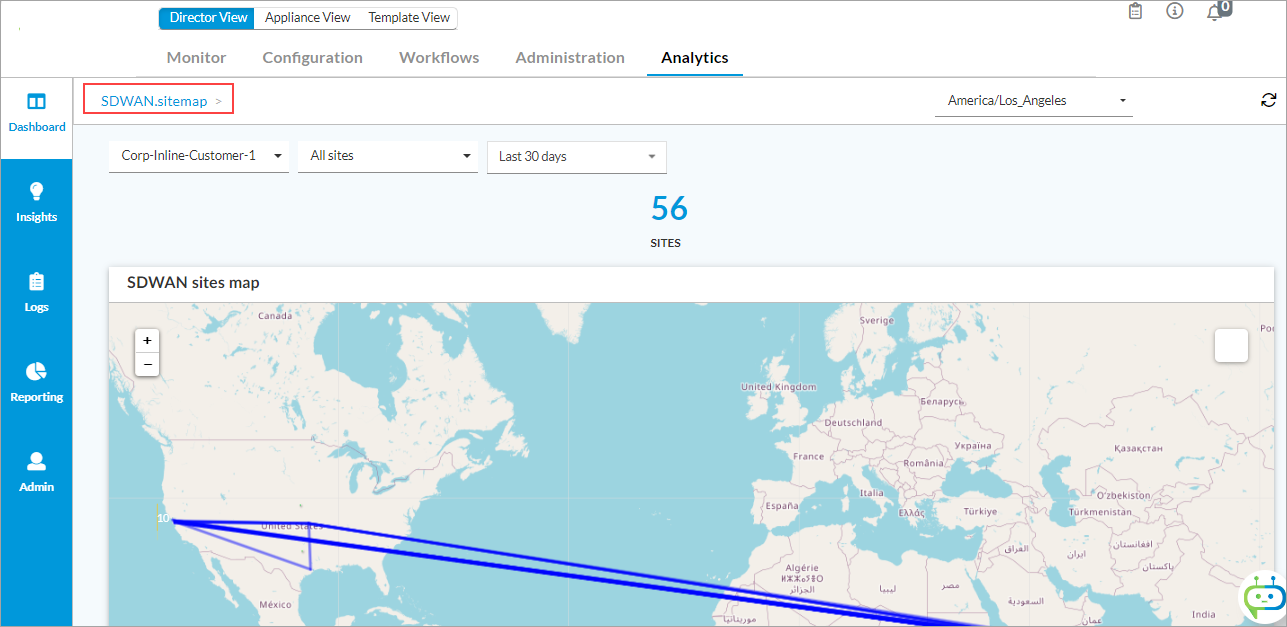Open the Insights section in the sidebar
Image resolution: width=1287 pixels, height=627 pixels.
[37, 201]
